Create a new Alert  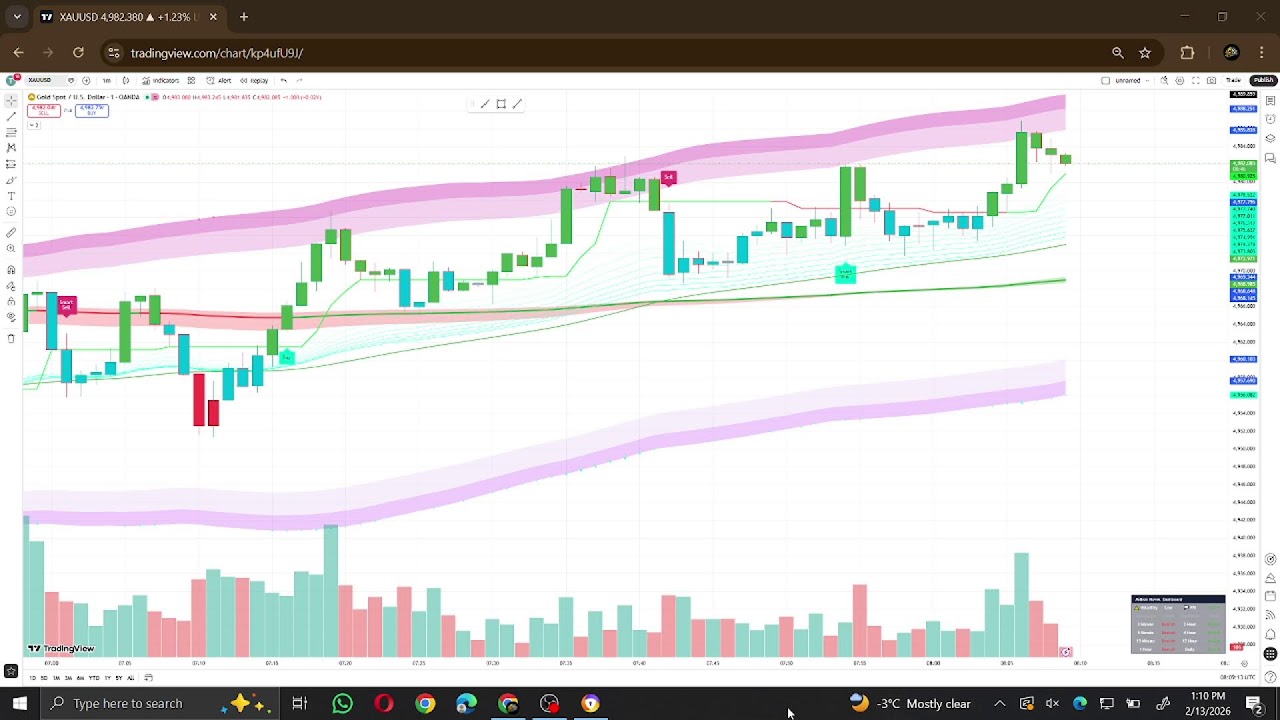pos(220,80)
